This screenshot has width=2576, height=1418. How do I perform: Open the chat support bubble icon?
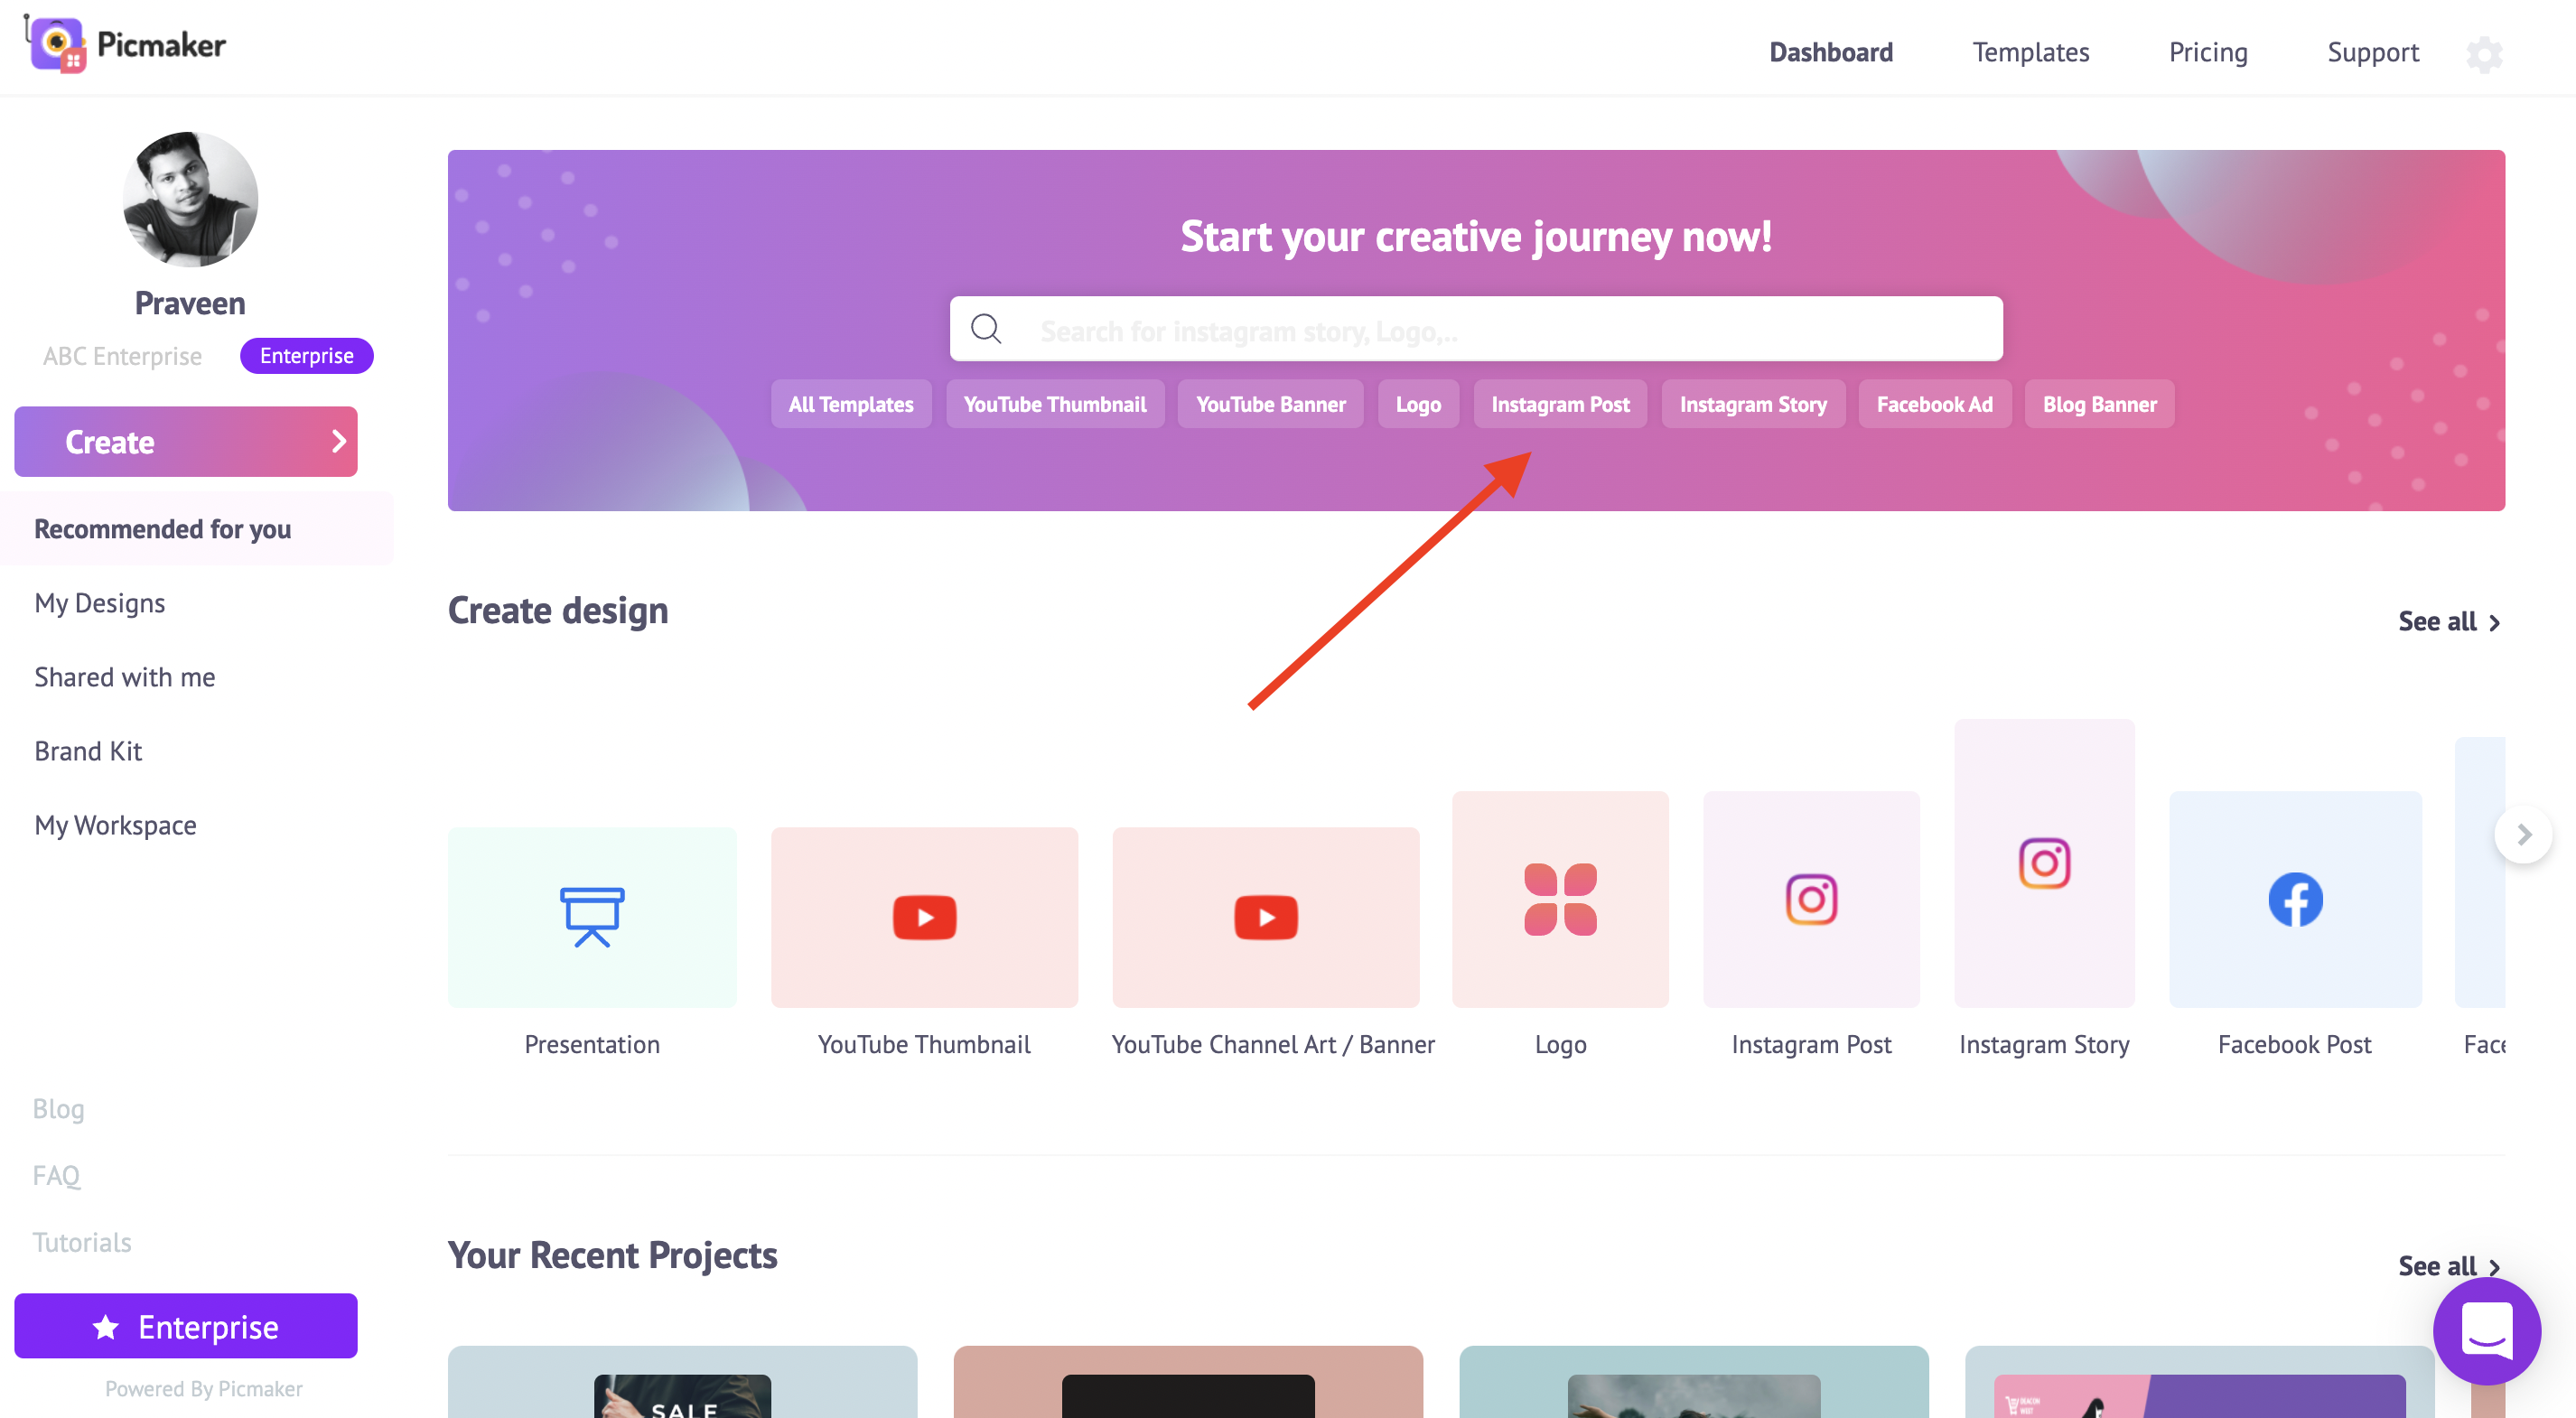tap(2486, 1330)
